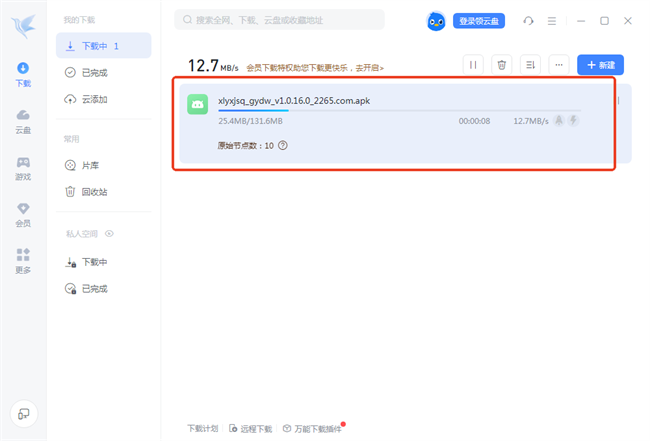Open 万能下载插件 plugin link
Viewport: 650px width, 441px height.
(313, 429)
